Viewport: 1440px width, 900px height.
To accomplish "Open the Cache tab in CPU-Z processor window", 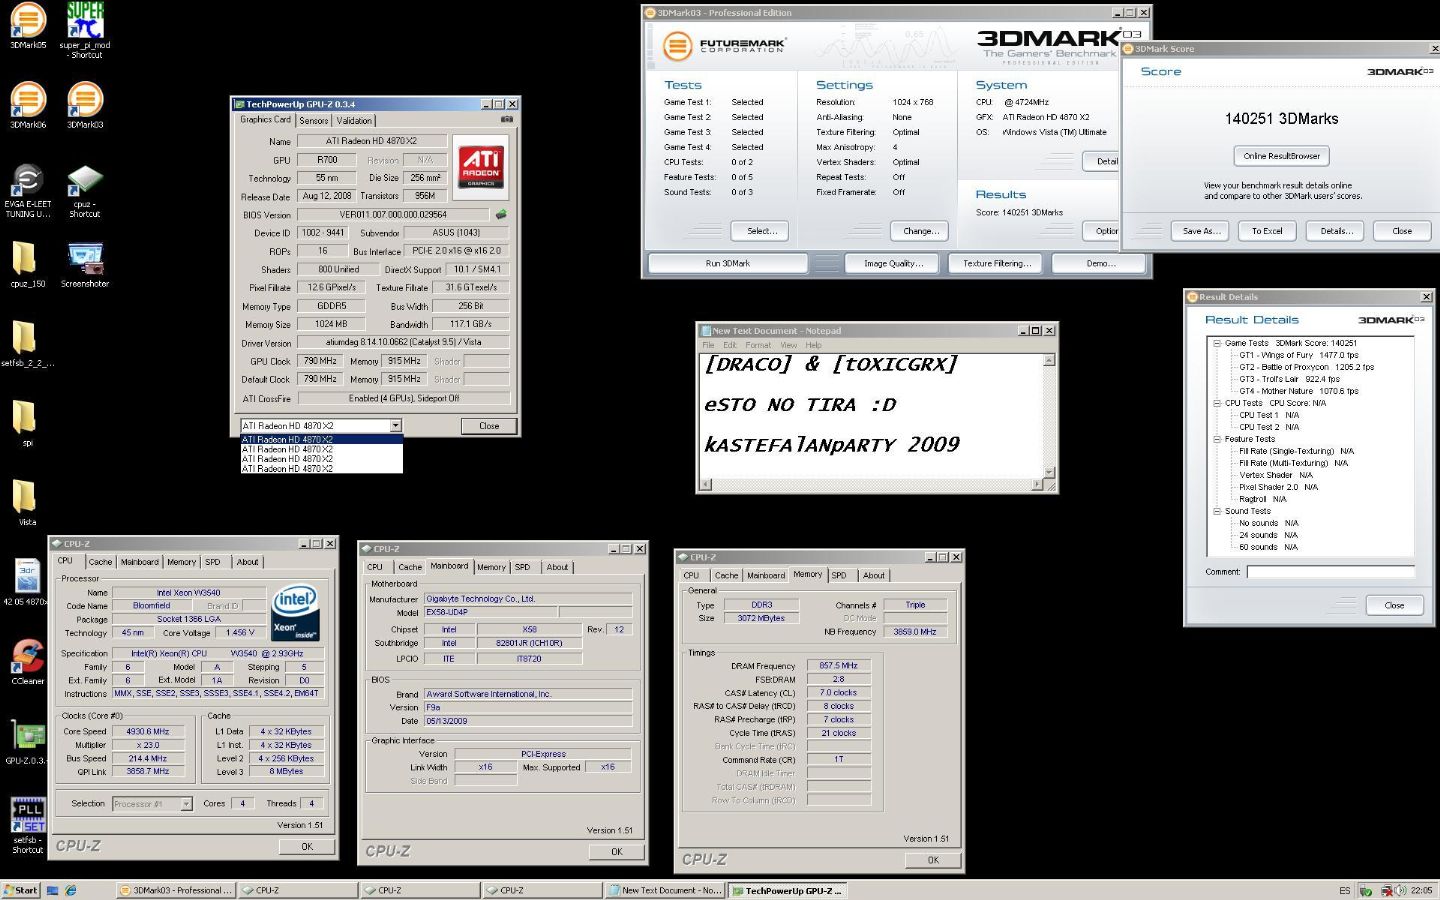I will pos(100,562).
